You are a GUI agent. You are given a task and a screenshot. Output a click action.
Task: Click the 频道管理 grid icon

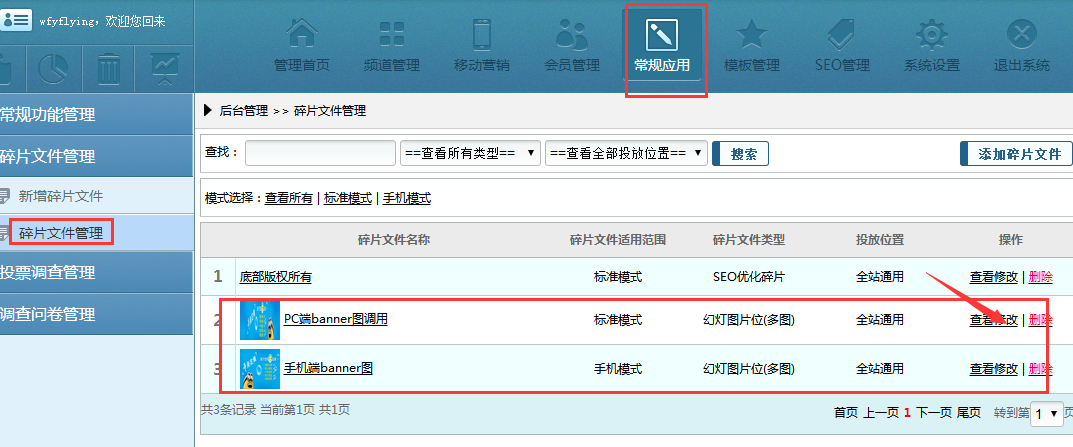tap(391, 37)
